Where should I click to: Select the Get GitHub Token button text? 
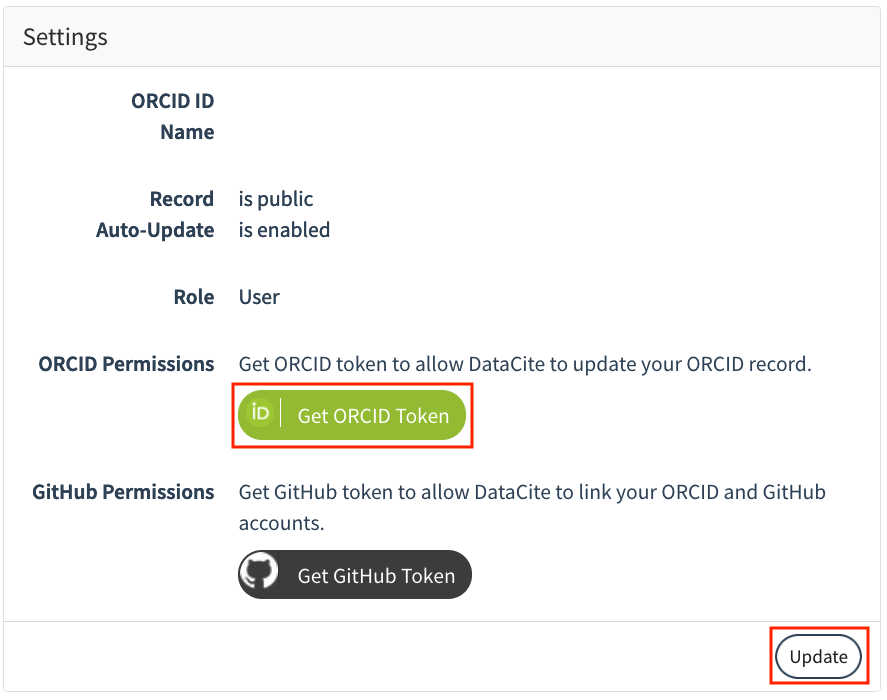click(x=376, y=576)
